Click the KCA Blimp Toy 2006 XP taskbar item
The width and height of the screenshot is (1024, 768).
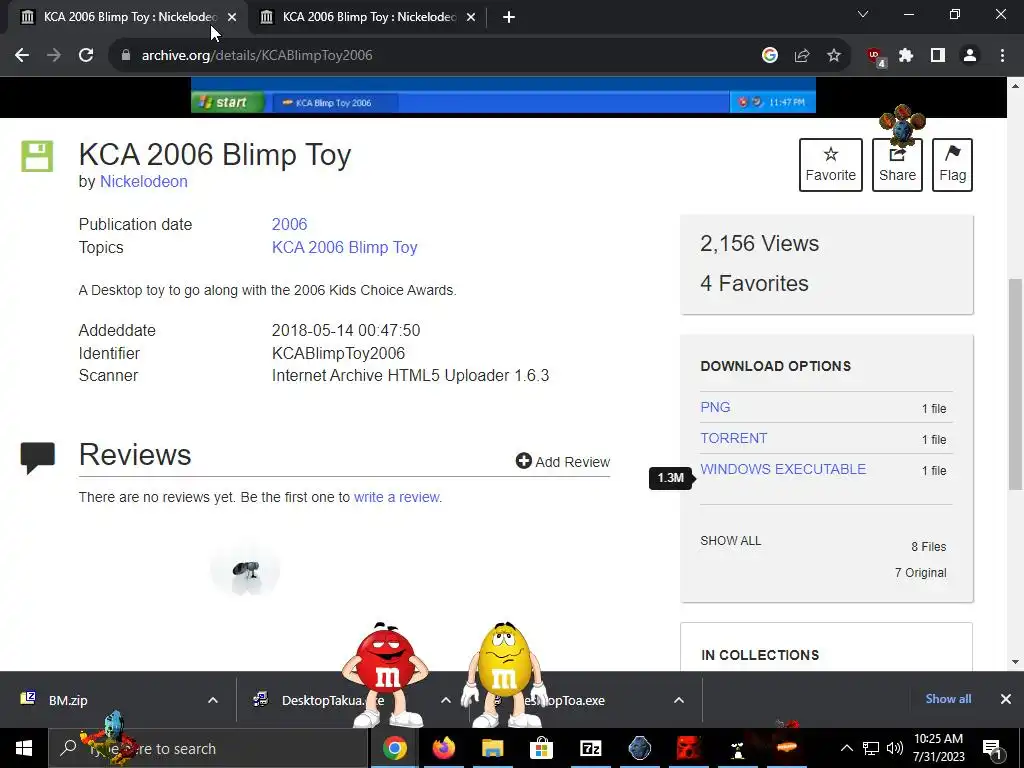[334, 103]
